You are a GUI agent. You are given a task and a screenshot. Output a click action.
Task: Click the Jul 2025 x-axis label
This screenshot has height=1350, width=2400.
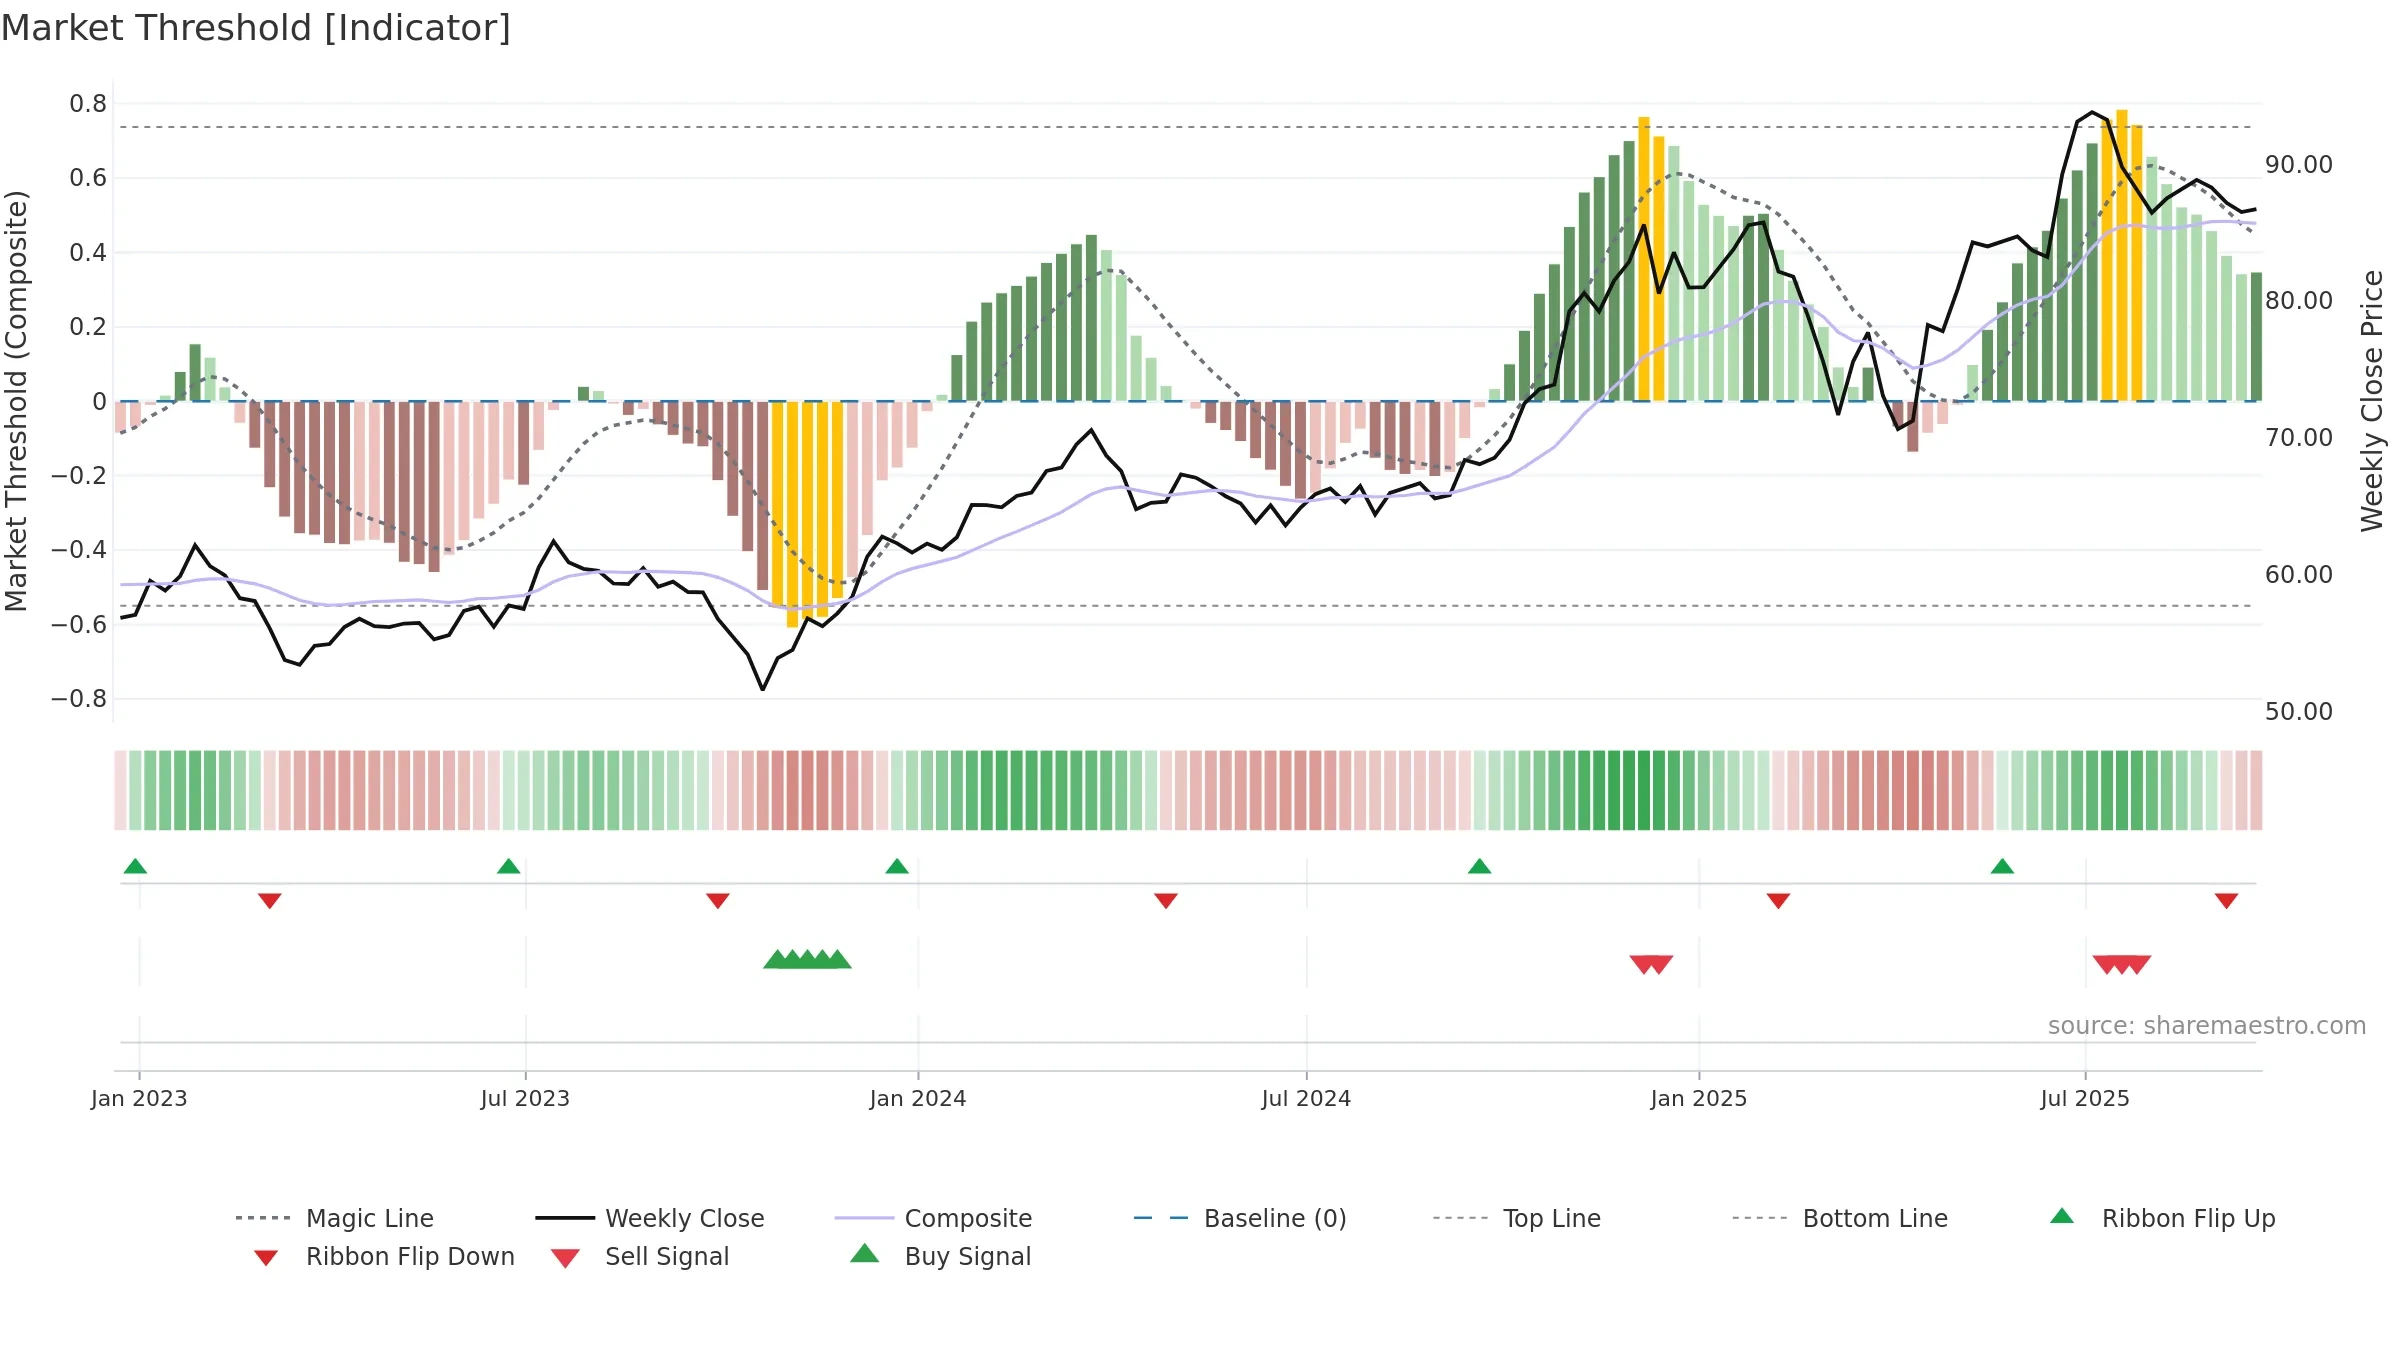pos(2085,1098)
